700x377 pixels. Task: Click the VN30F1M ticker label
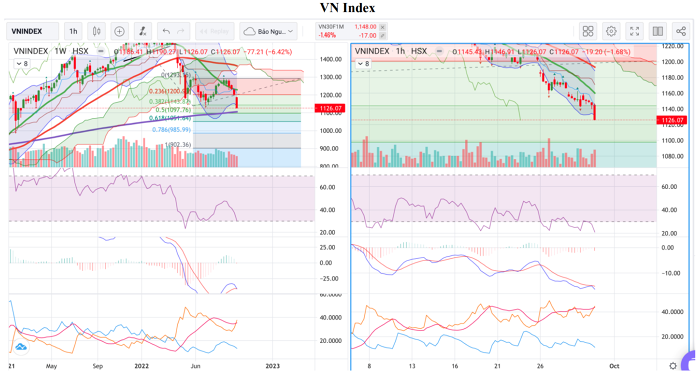click(x=331, y=27)
